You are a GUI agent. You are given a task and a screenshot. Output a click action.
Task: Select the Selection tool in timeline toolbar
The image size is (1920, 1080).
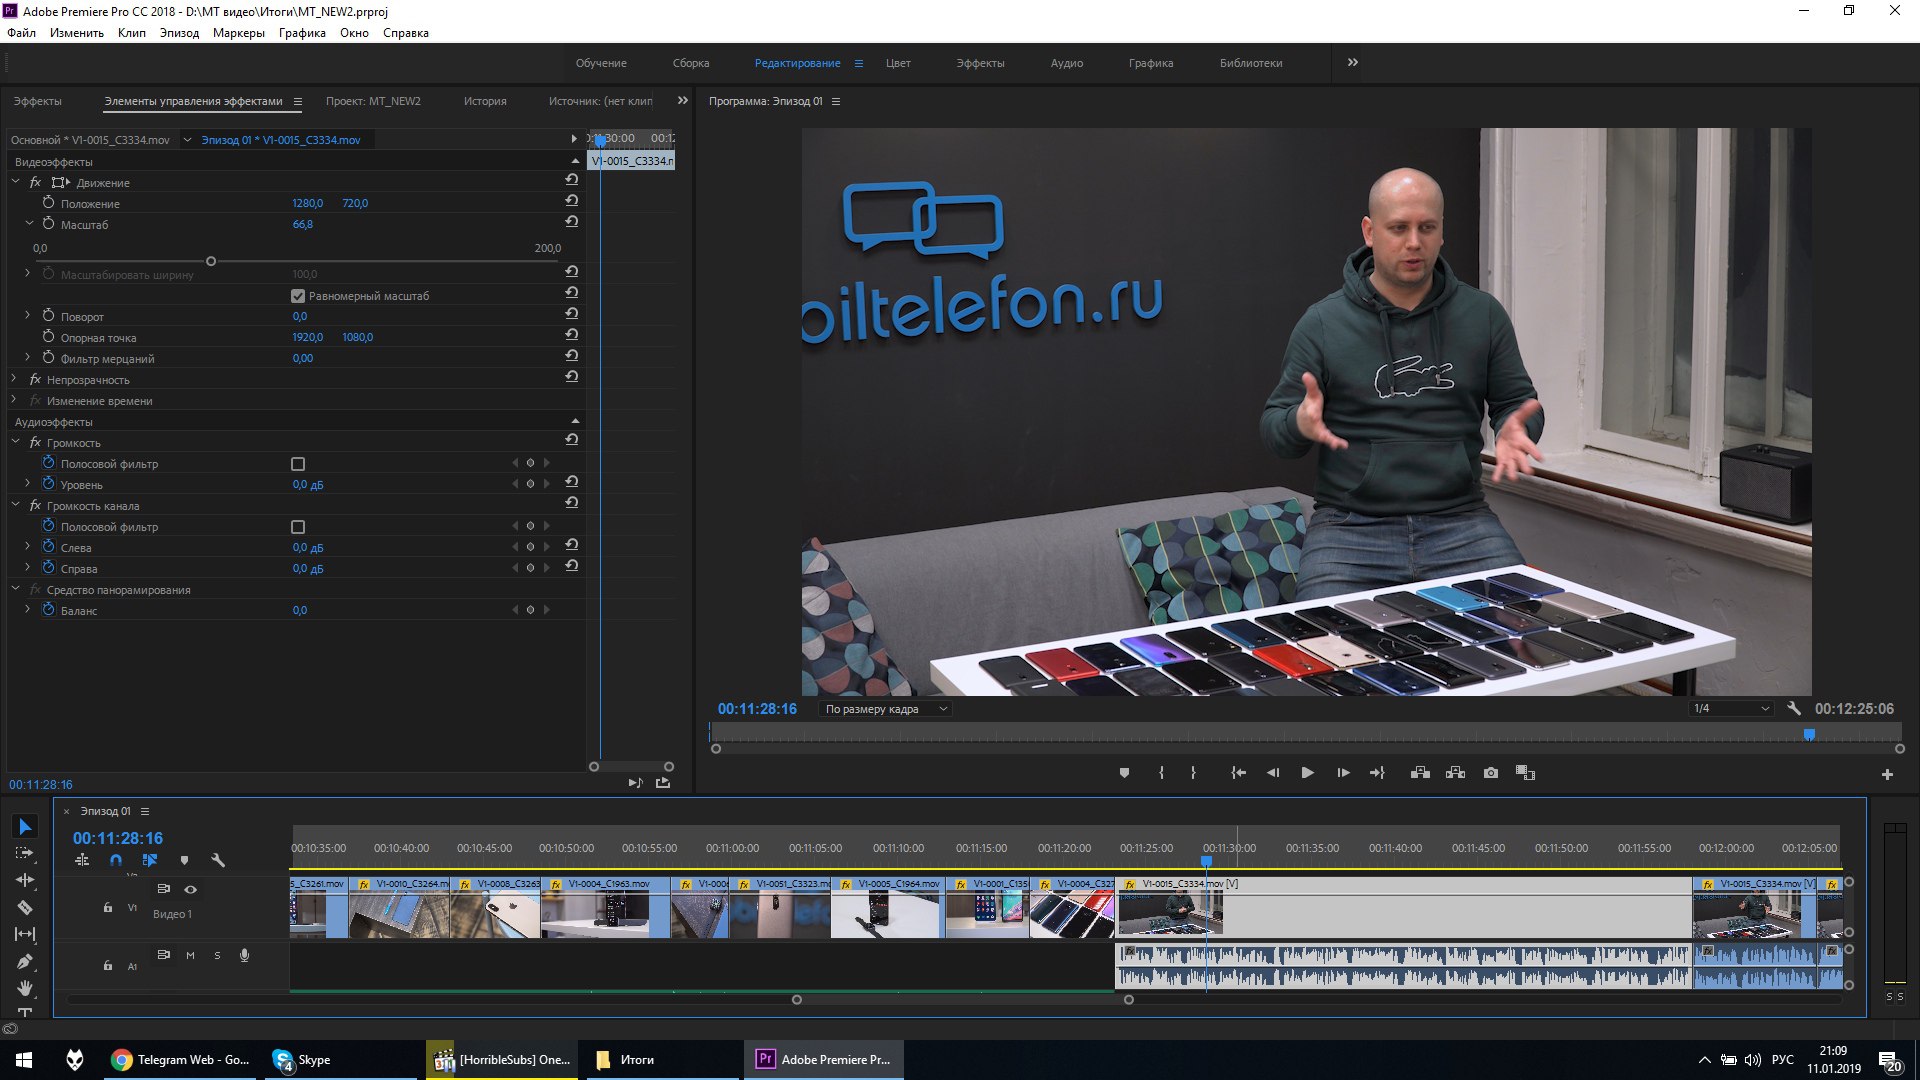coord(26,826)
